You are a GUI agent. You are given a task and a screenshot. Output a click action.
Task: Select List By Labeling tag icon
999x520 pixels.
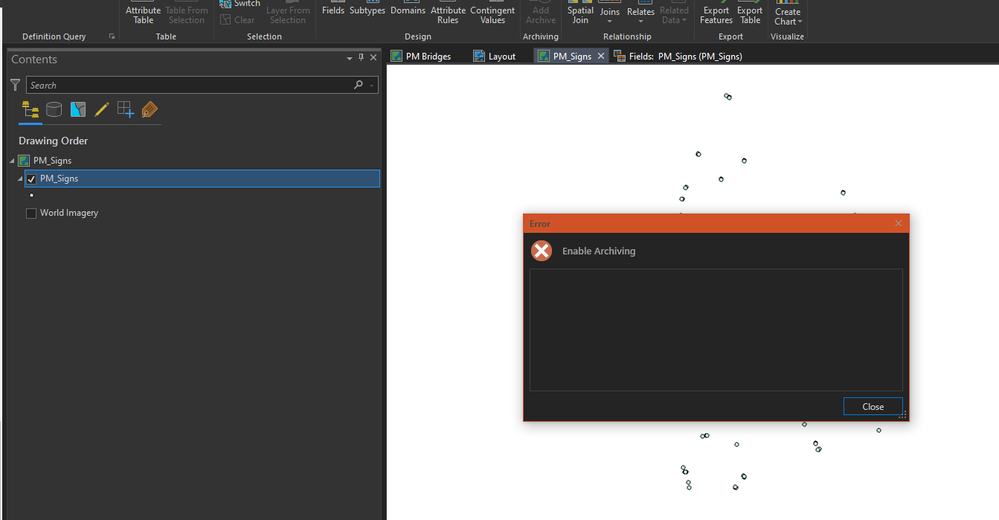(x=149, y=110)
